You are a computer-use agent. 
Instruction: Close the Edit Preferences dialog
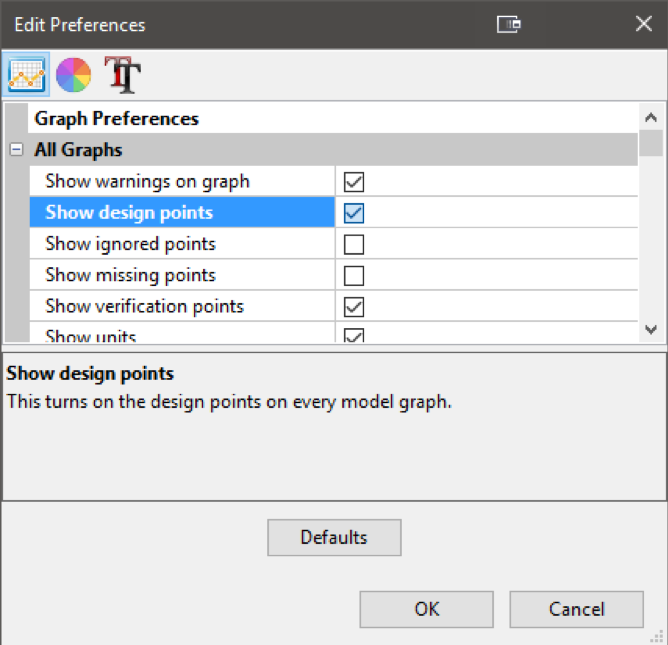643,25
